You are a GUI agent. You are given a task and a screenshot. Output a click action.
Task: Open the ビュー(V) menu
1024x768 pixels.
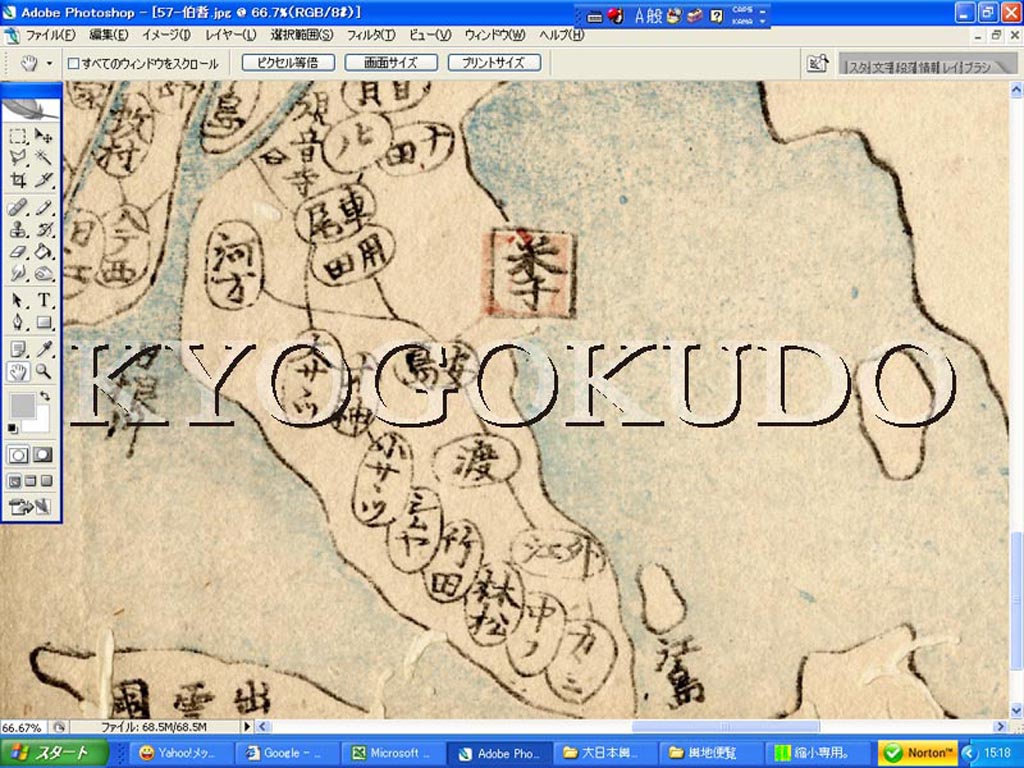click(x=430, y=35)
